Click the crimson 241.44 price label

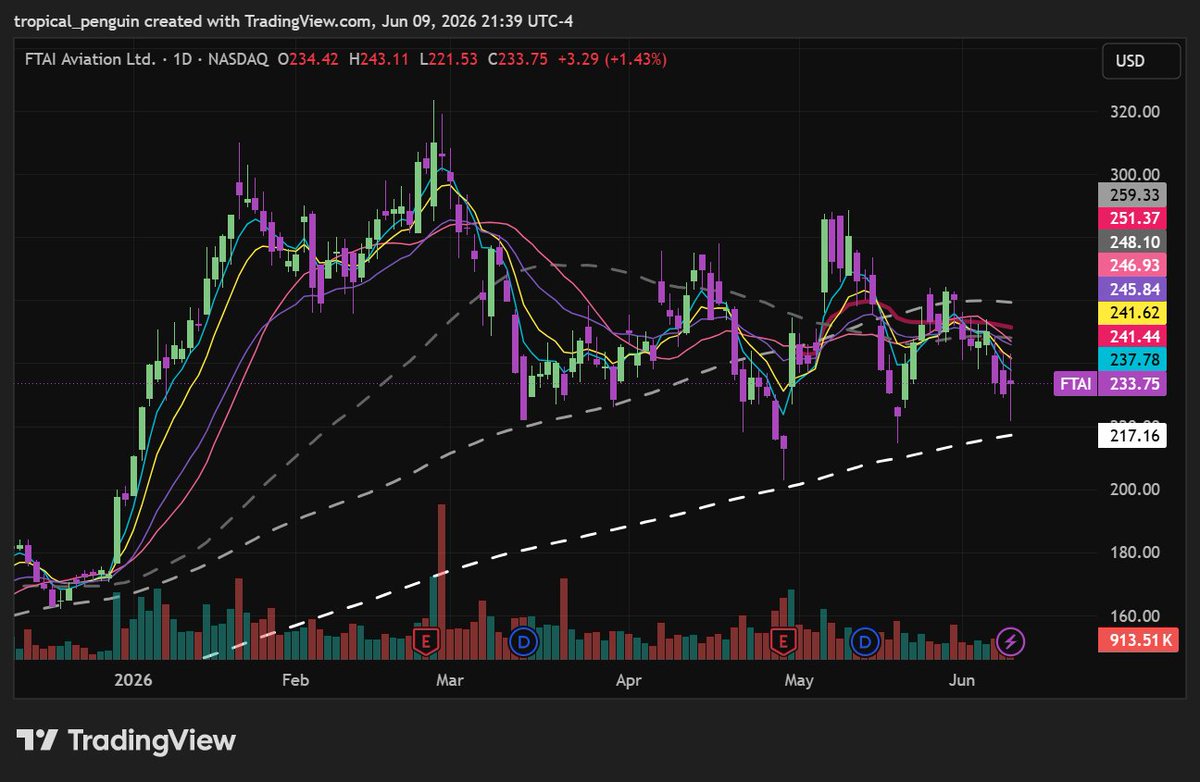(x=1132, y=336)
